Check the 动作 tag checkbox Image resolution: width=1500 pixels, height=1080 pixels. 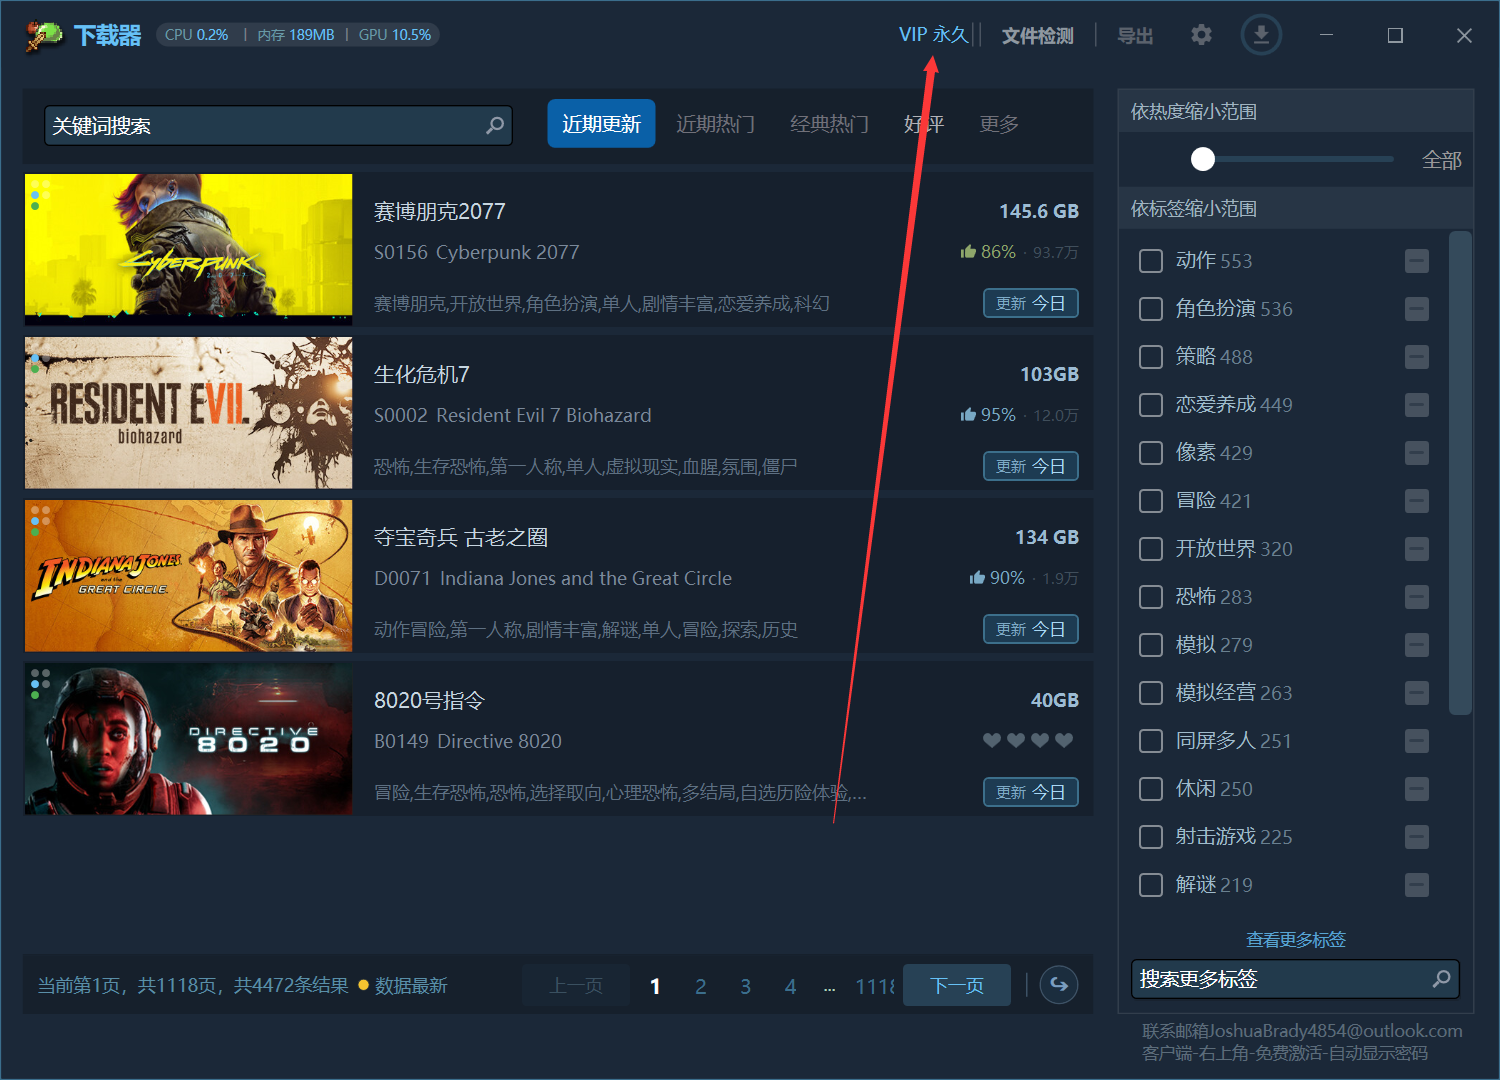(1151, 261)
